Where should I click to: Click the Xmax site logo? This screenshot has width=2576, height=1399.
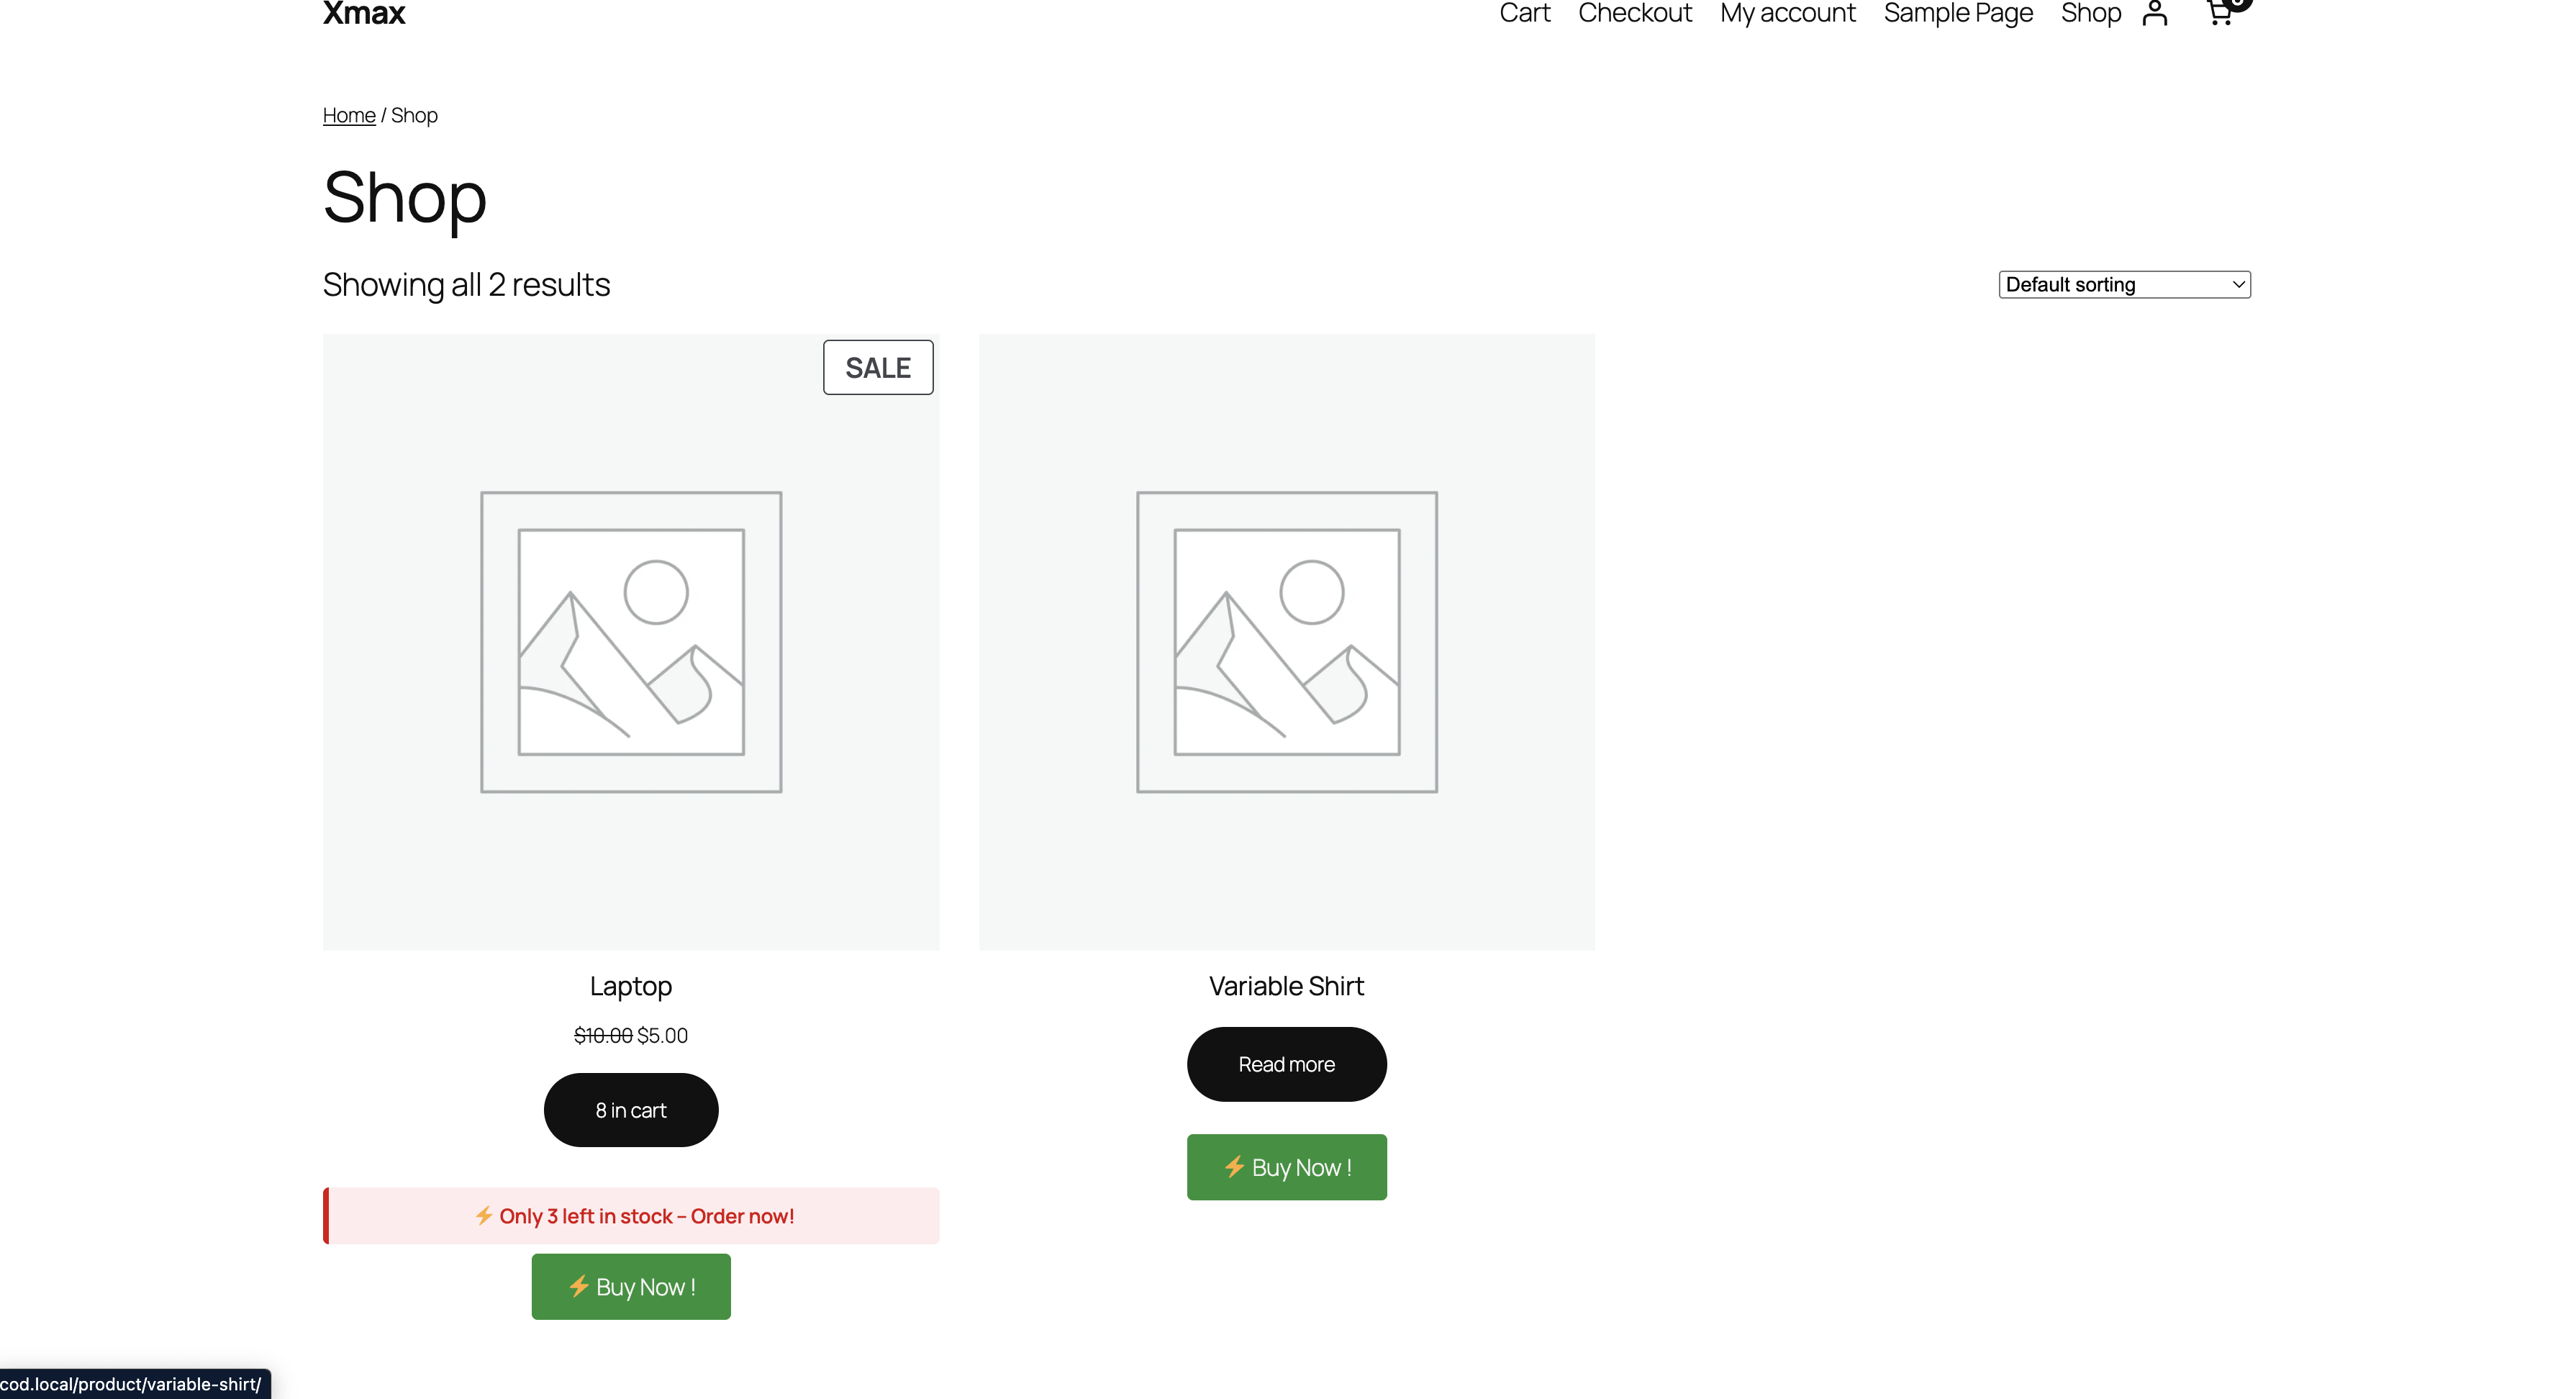pyautogui.click(x=363, y=14)
